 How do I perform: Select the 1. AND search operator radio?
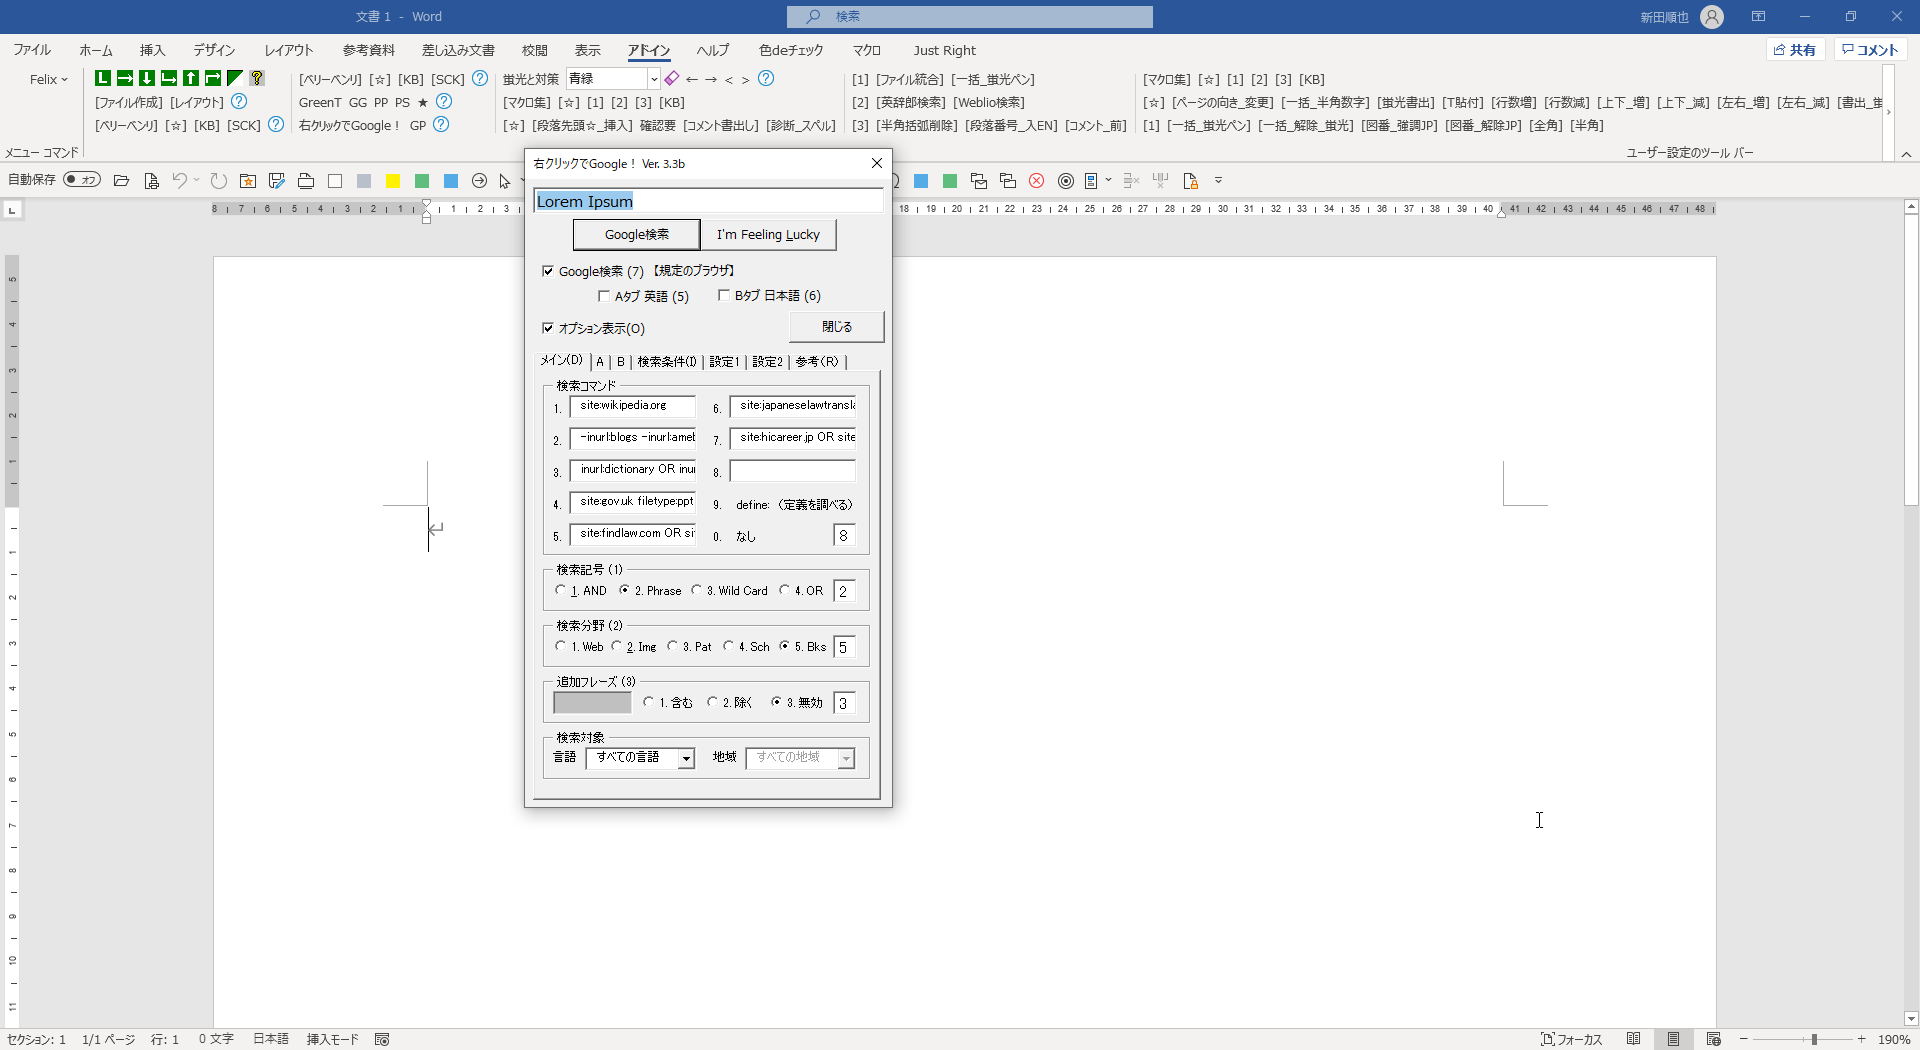pos(561,590)
